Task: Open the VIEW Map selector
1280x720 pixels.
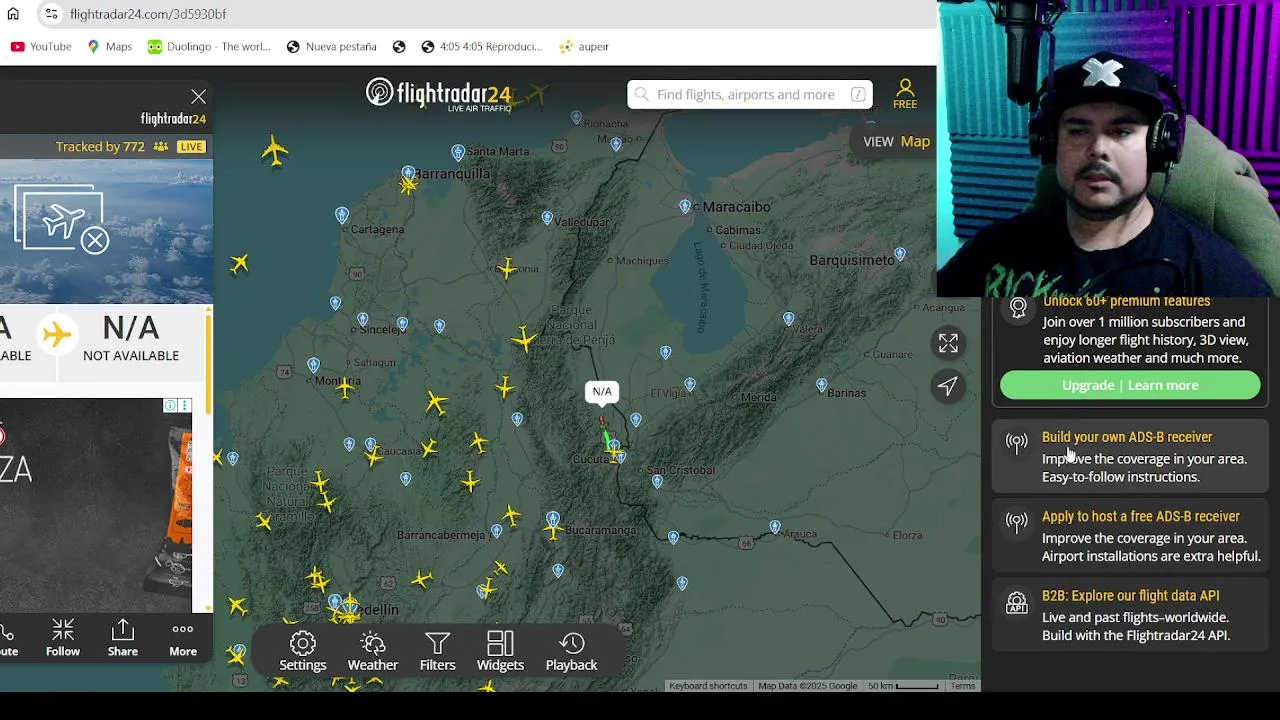Action: click(897, 141)
